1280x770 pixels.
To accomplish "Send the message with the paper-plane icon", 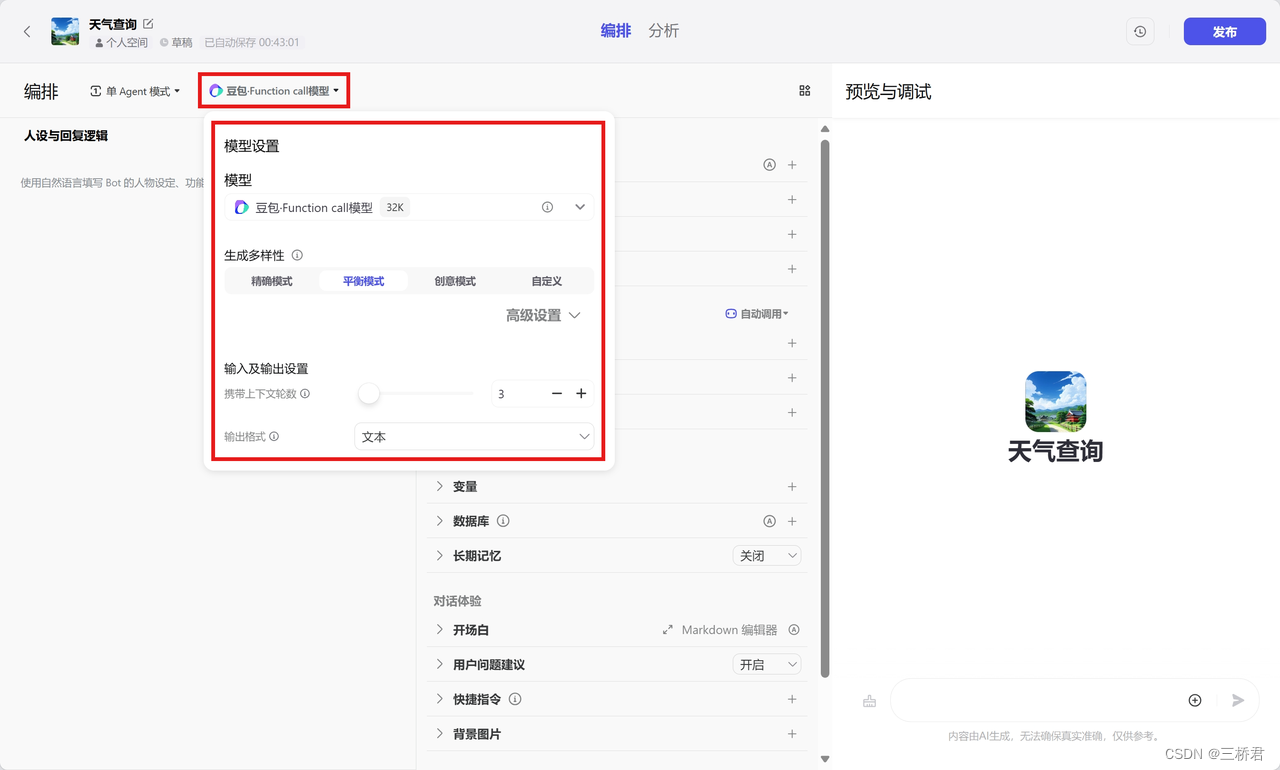I will click(x=1238, y=700).
